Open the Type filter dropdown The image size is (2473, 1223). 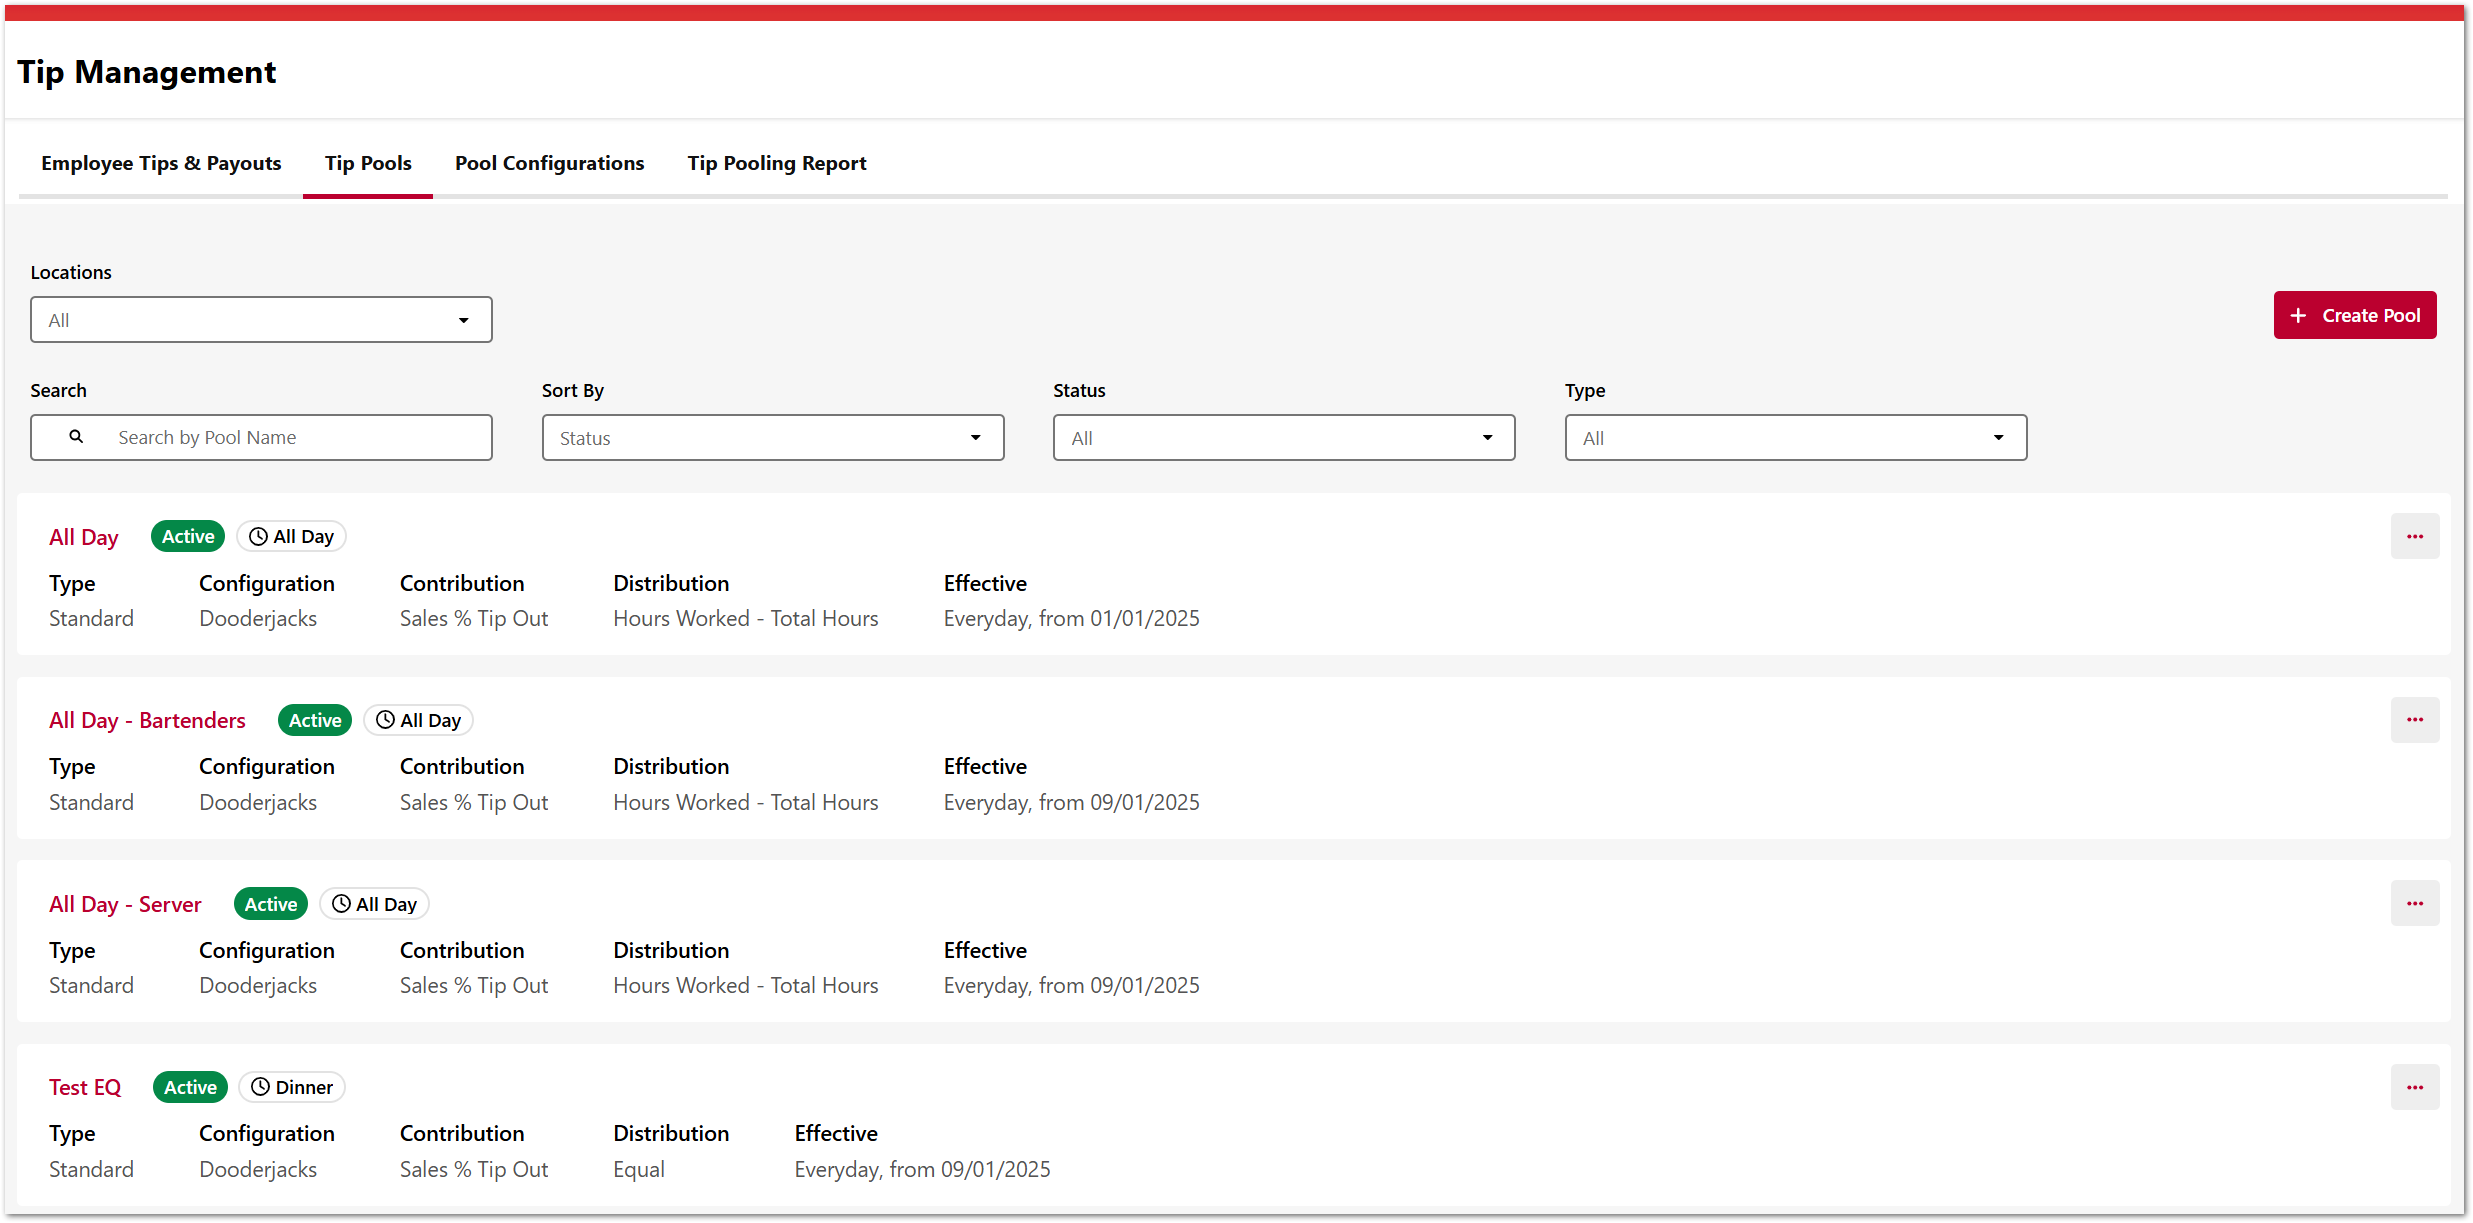click(1795, 438)
